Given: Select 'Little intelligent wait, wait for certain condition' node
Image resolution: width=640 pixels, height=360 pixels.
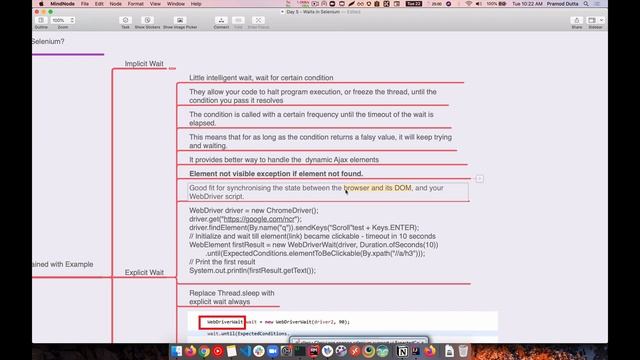Looking at the screenshot, I should 261,78.
